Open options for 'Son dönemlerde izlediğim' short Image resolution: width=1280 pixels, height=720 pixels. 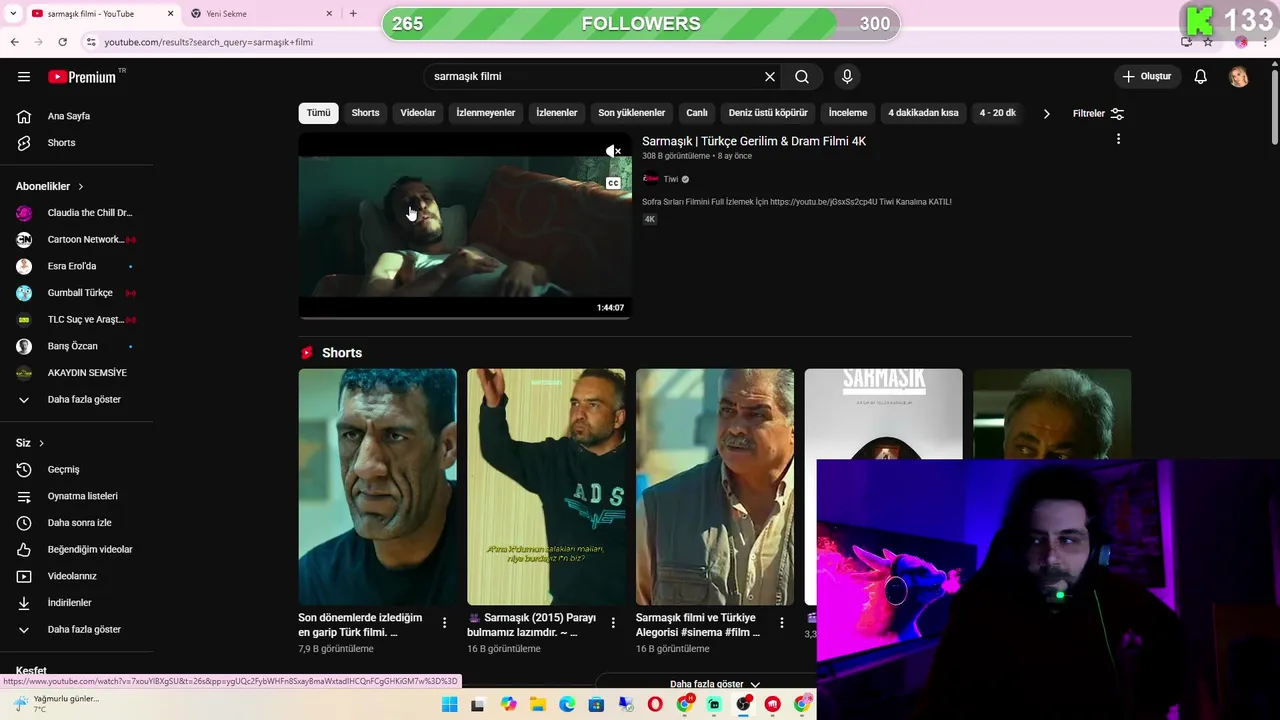445,623
